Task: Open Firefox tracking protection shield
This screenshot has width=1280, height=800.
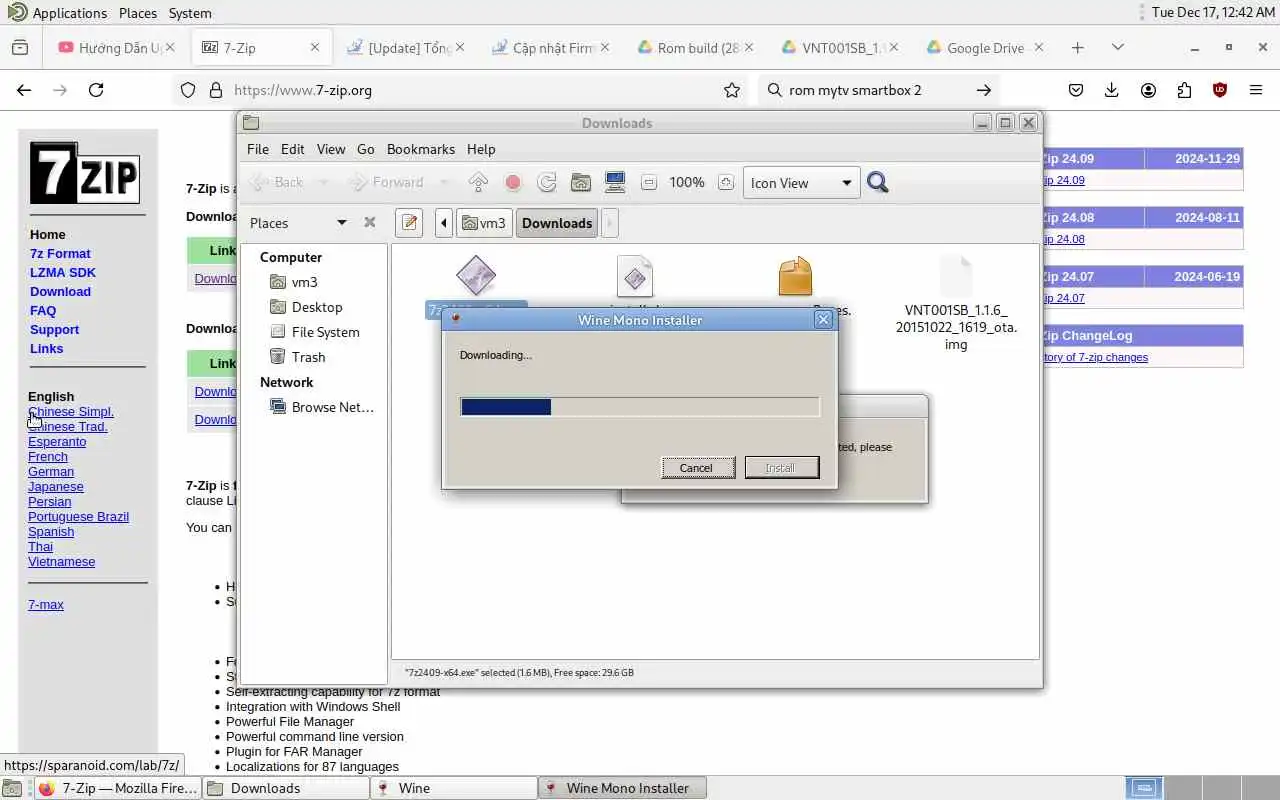Action: (188, 90)
